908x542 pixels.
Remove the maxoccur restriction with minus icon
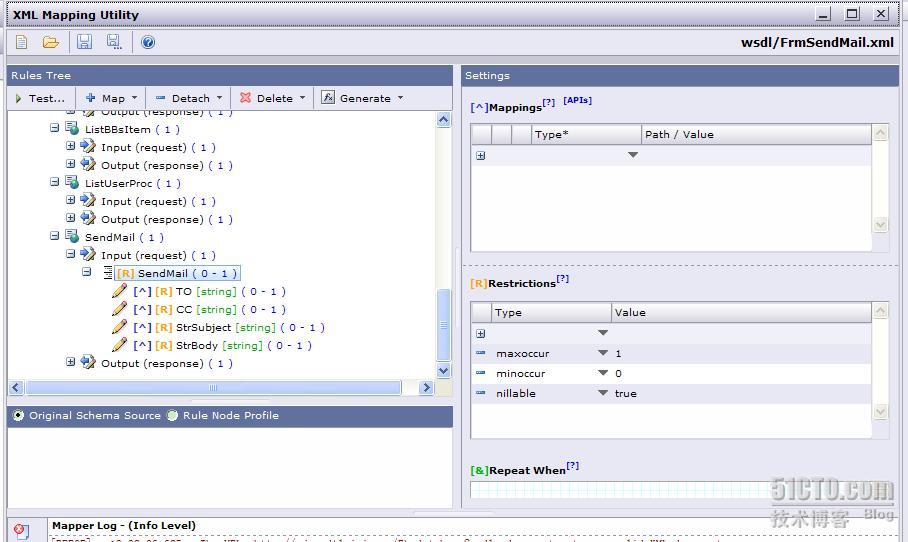[x=481, y=353]
